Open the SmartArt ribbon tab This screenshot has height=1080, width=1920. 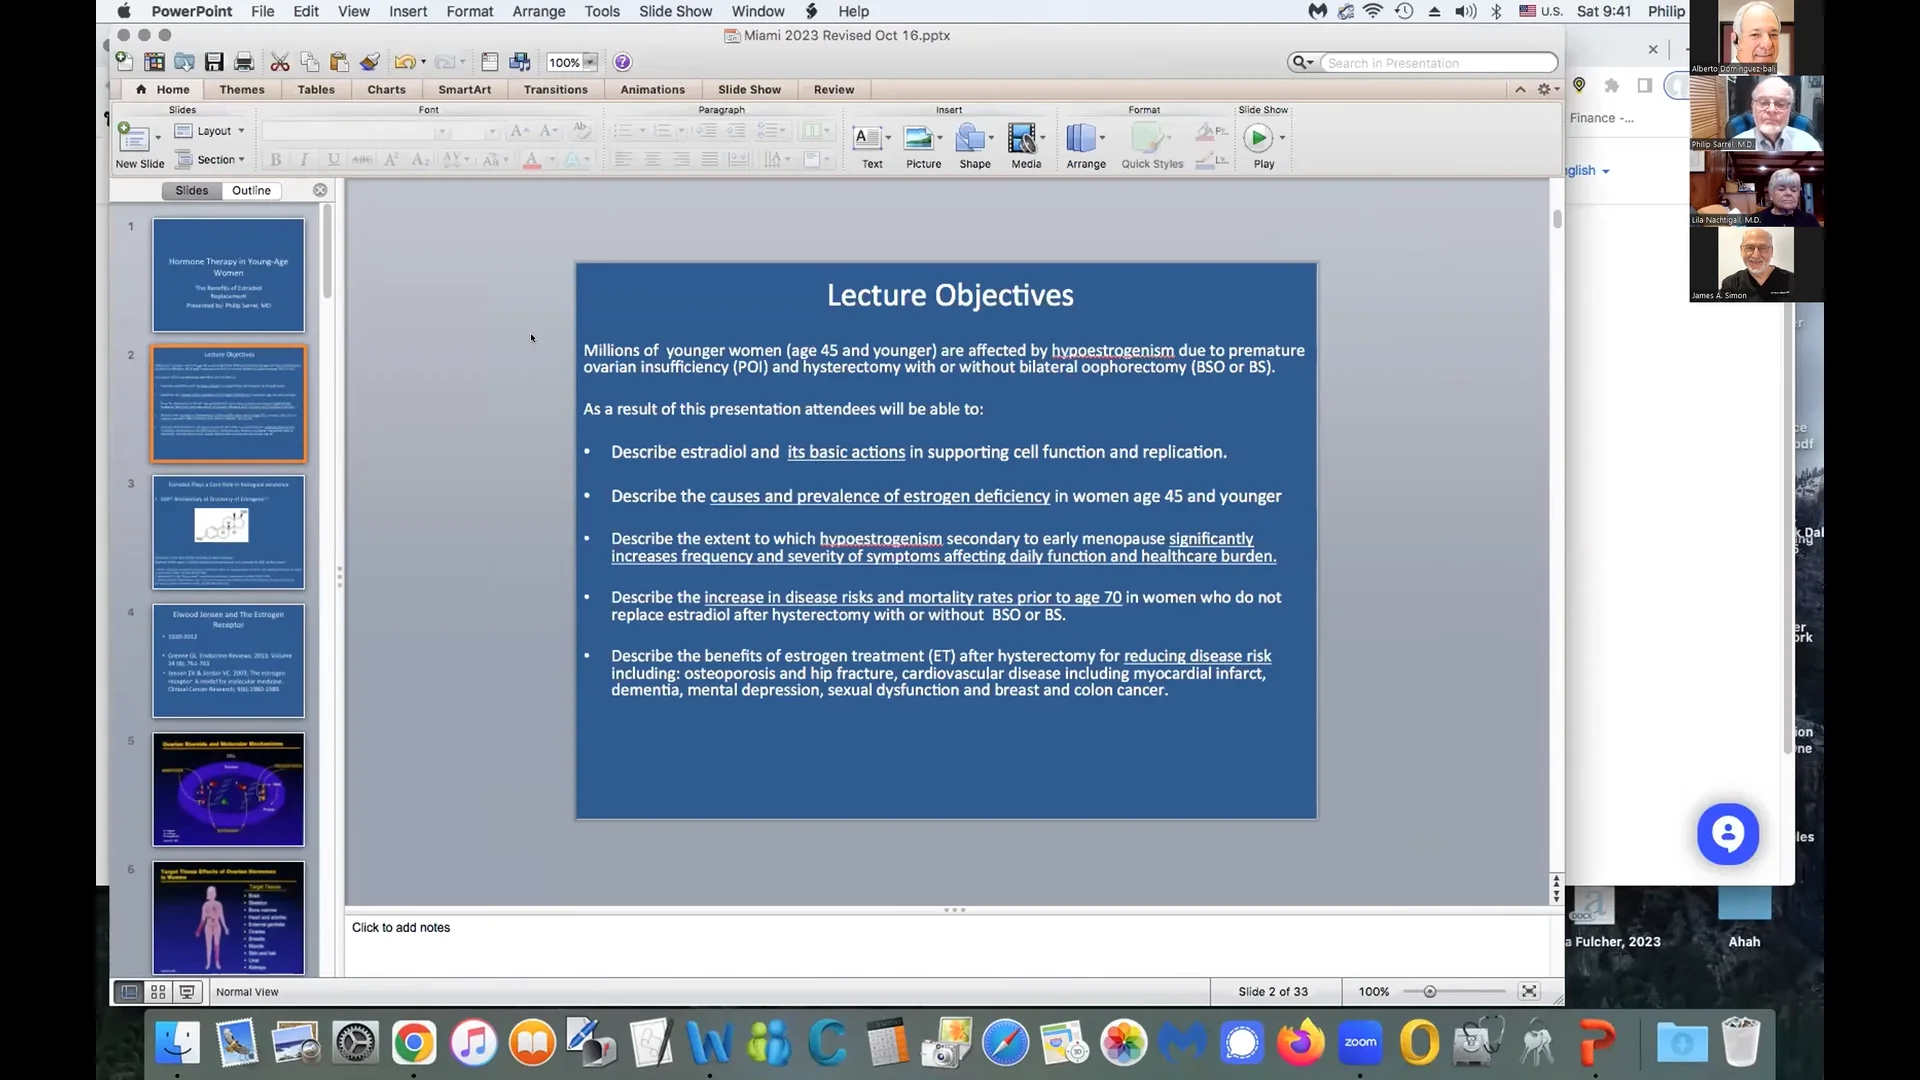tap(465, 89)
